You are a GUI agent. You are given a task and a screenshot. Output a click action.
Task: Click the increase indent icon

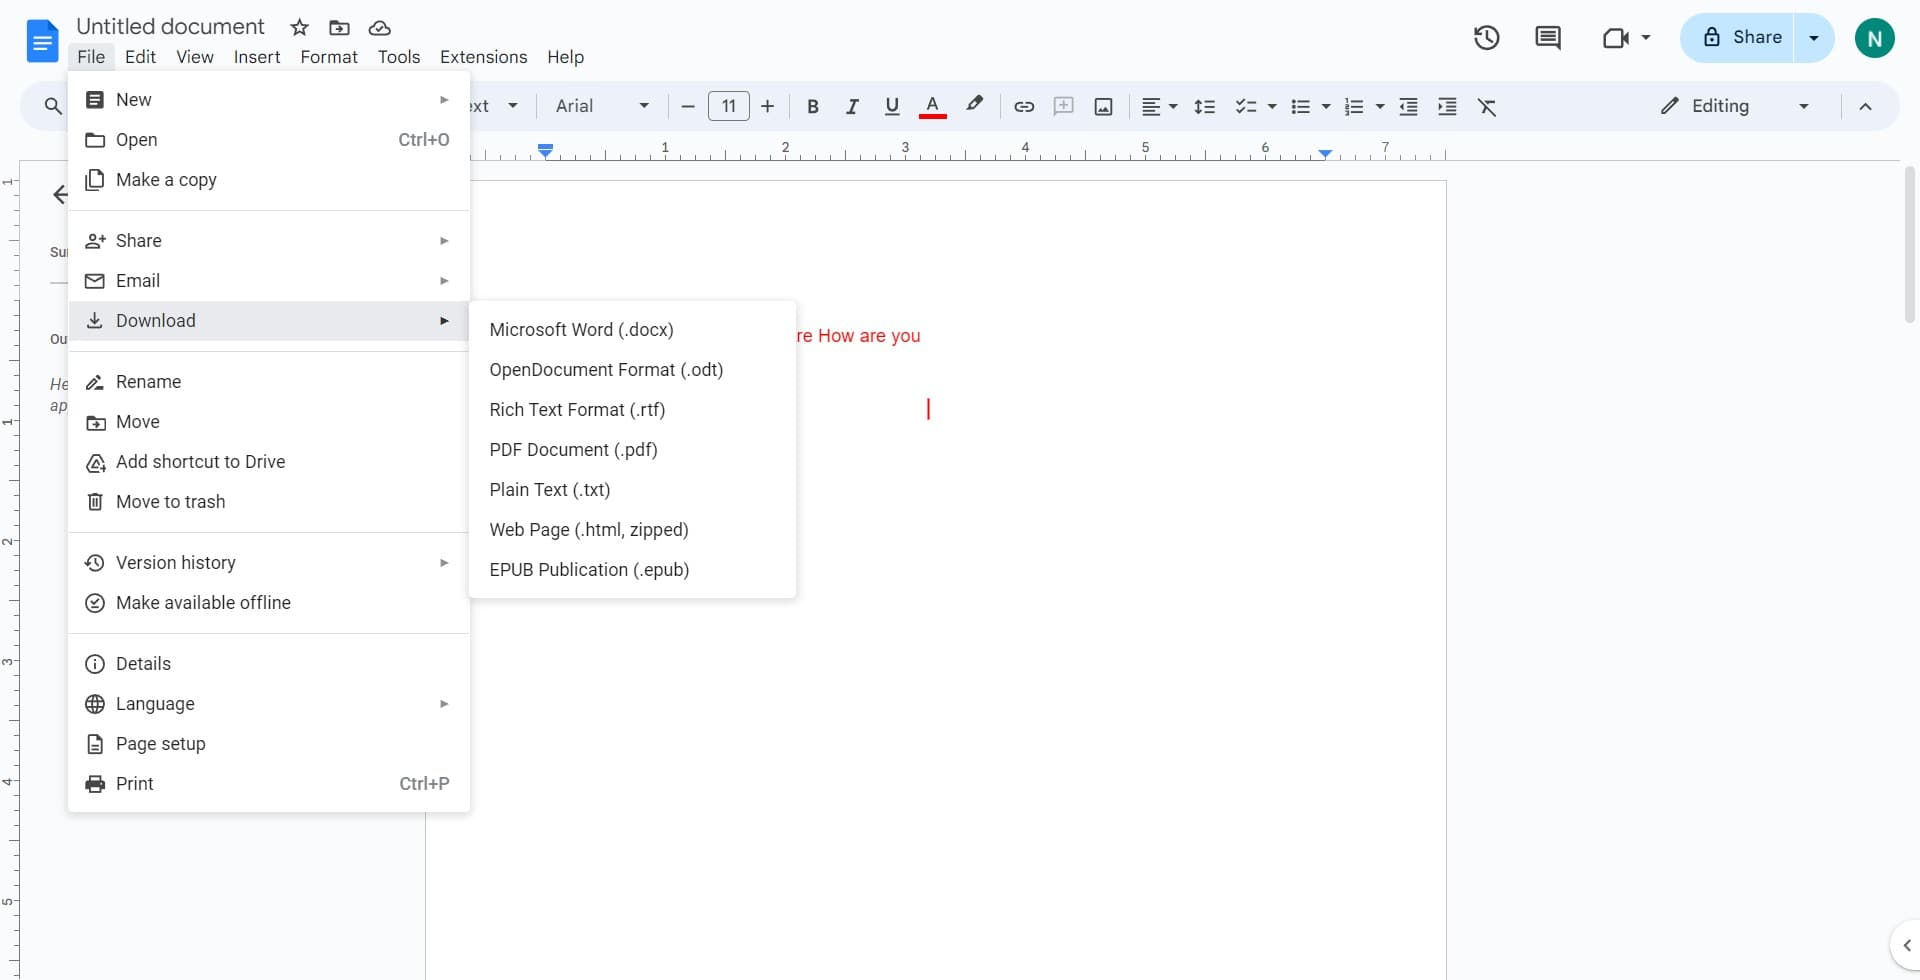pos(1447,106)
